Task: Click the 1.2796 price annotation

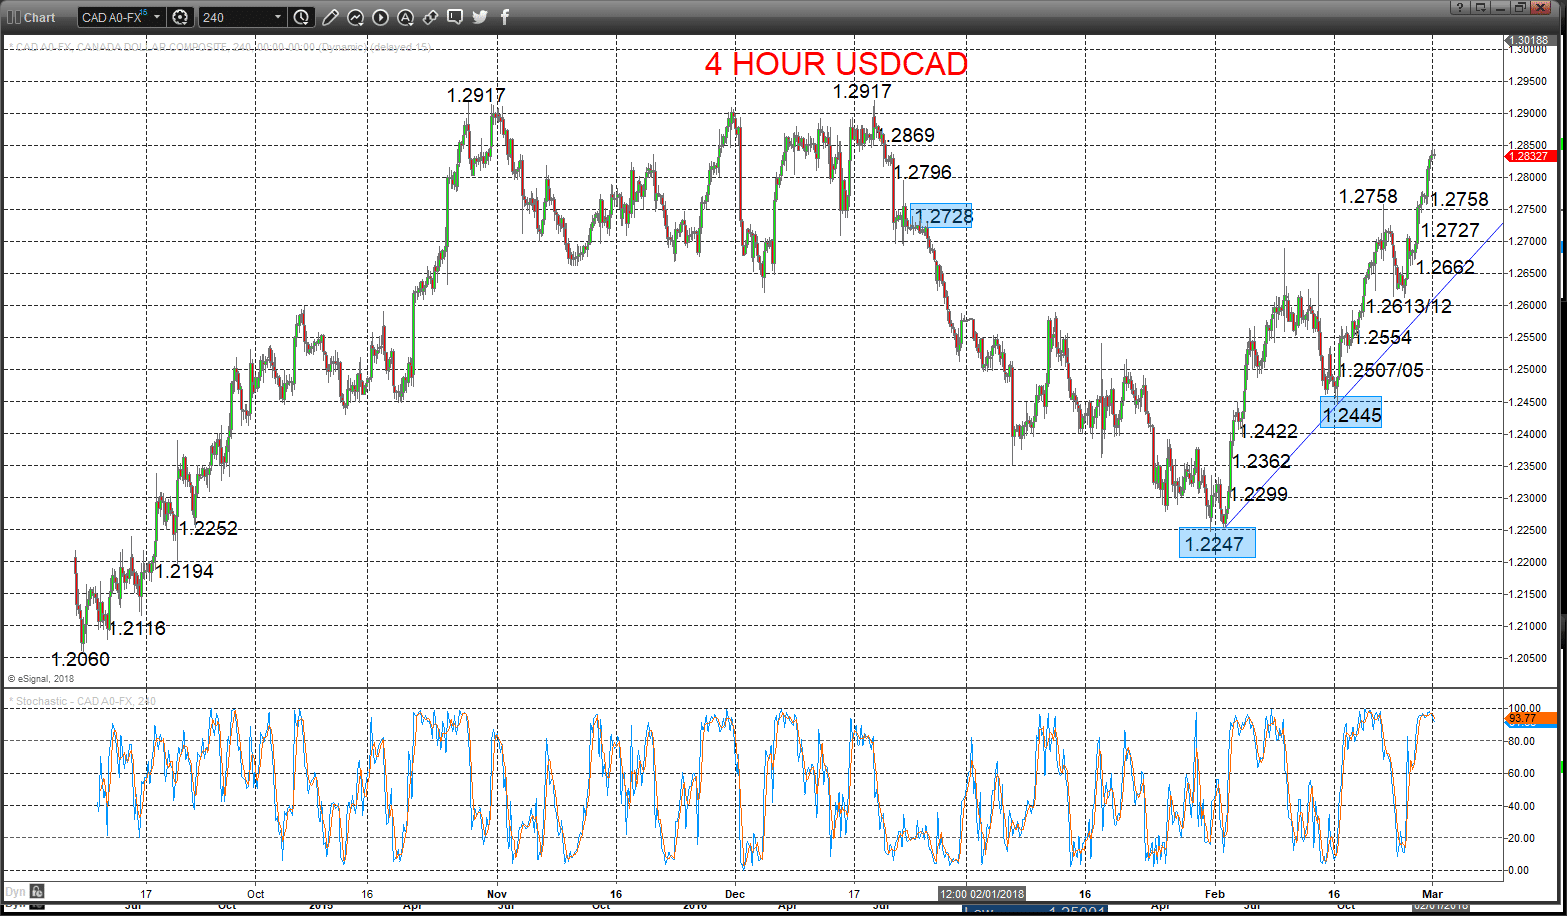Action: pos(922,172)
